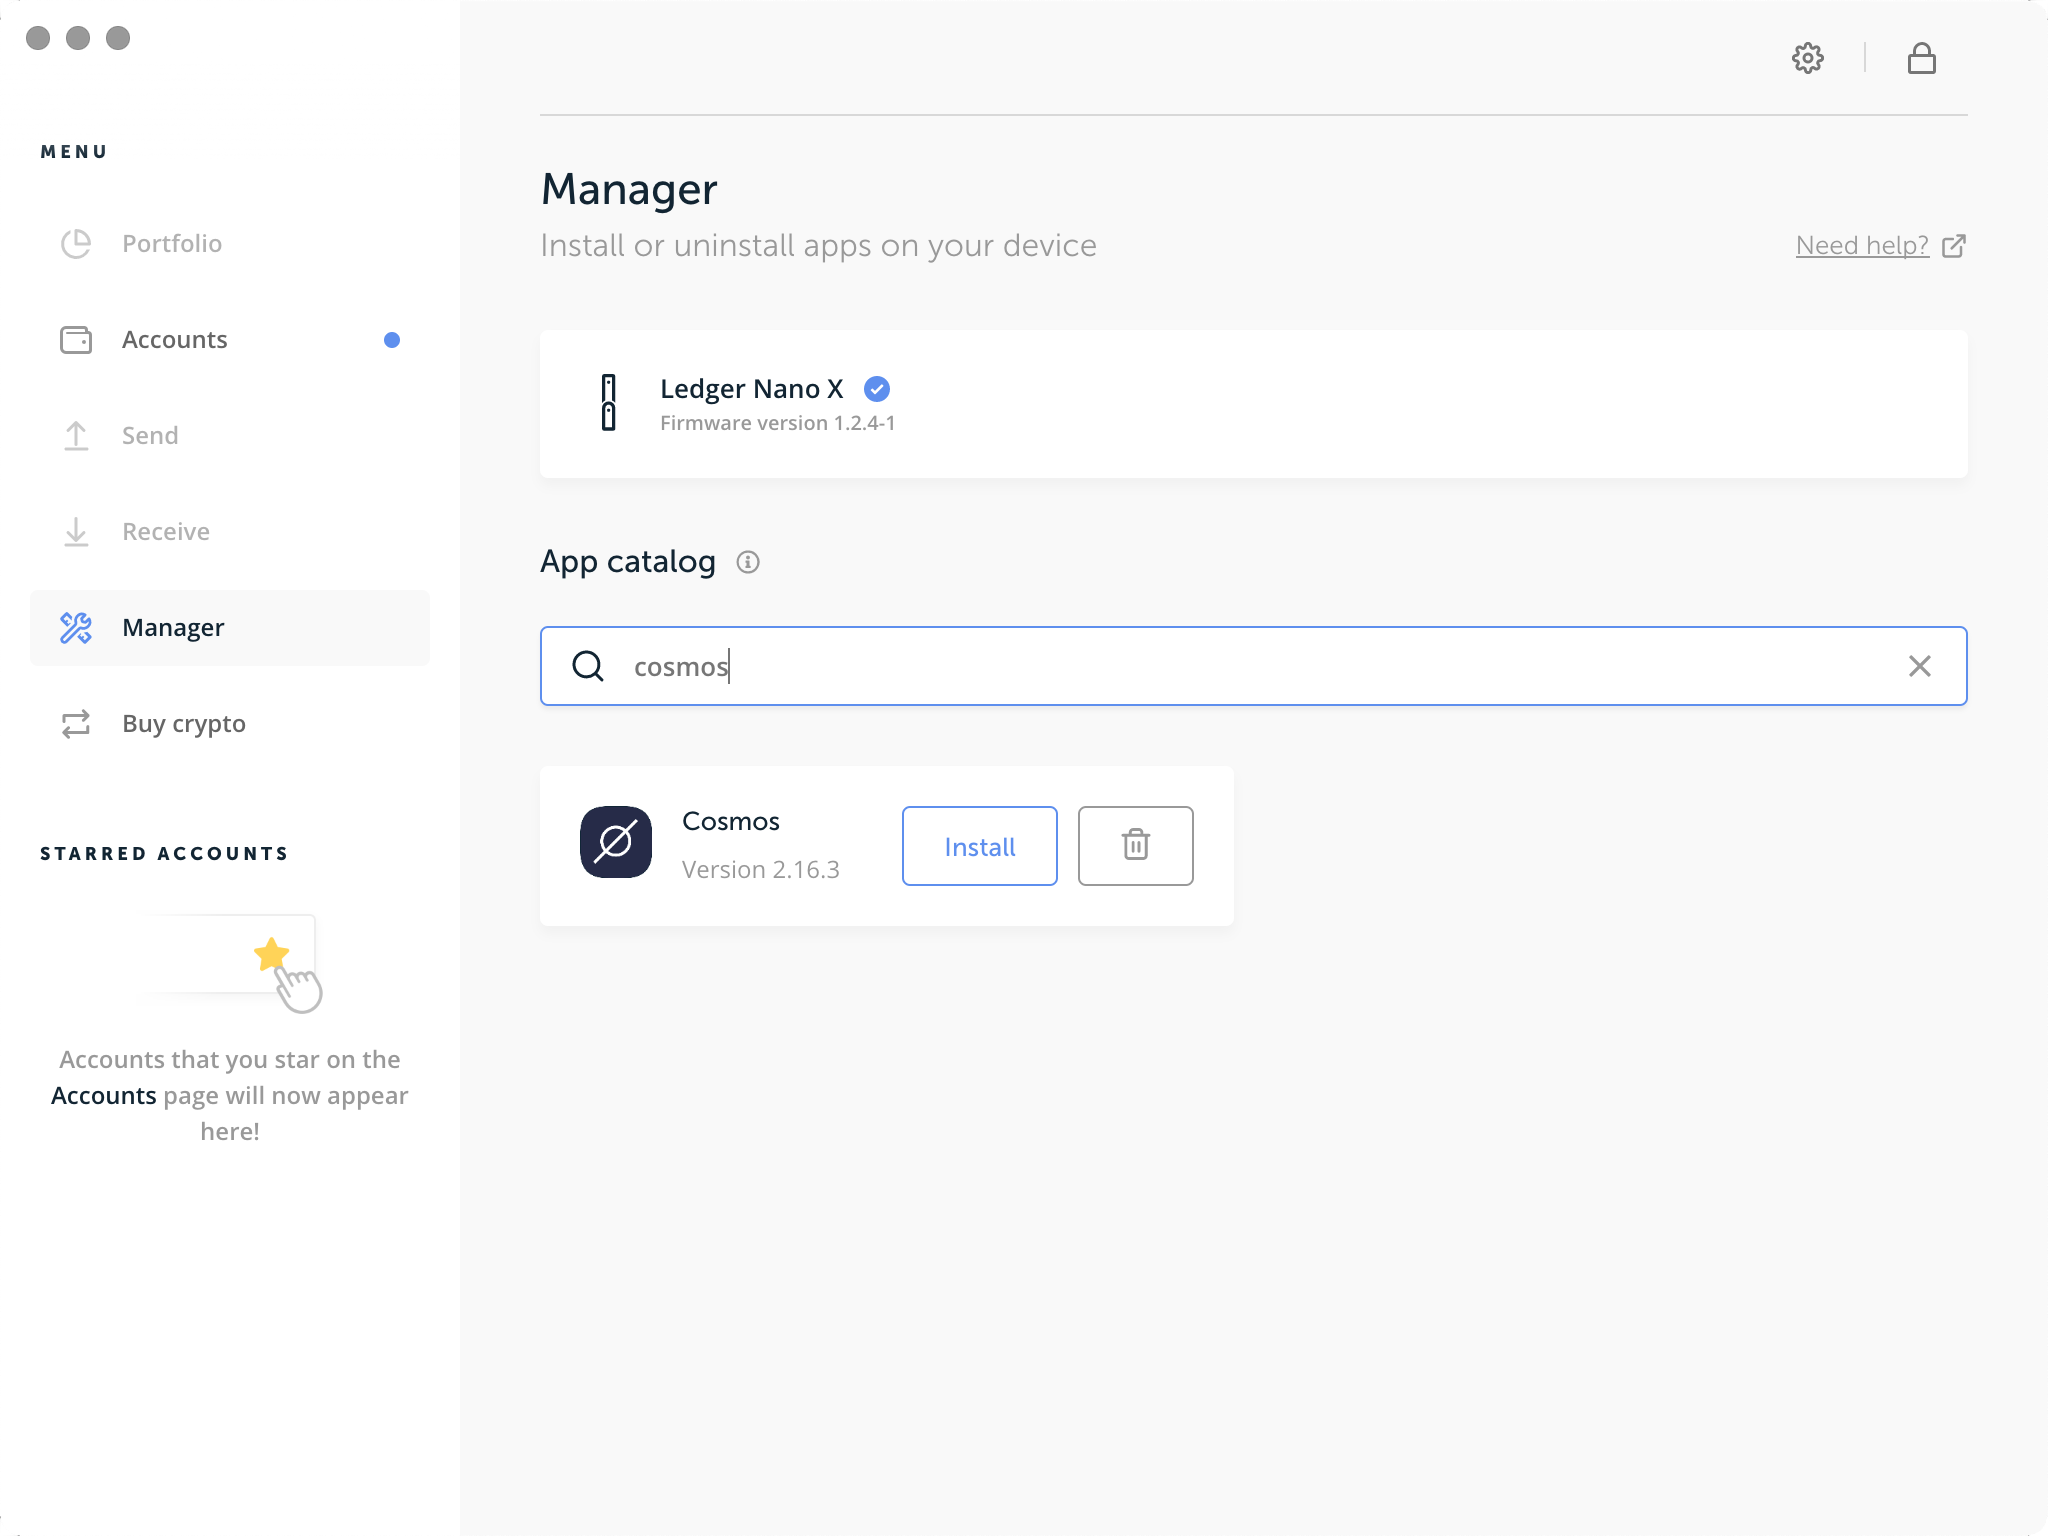Click the blue verified checkmark badge

(x=877, y=389)
